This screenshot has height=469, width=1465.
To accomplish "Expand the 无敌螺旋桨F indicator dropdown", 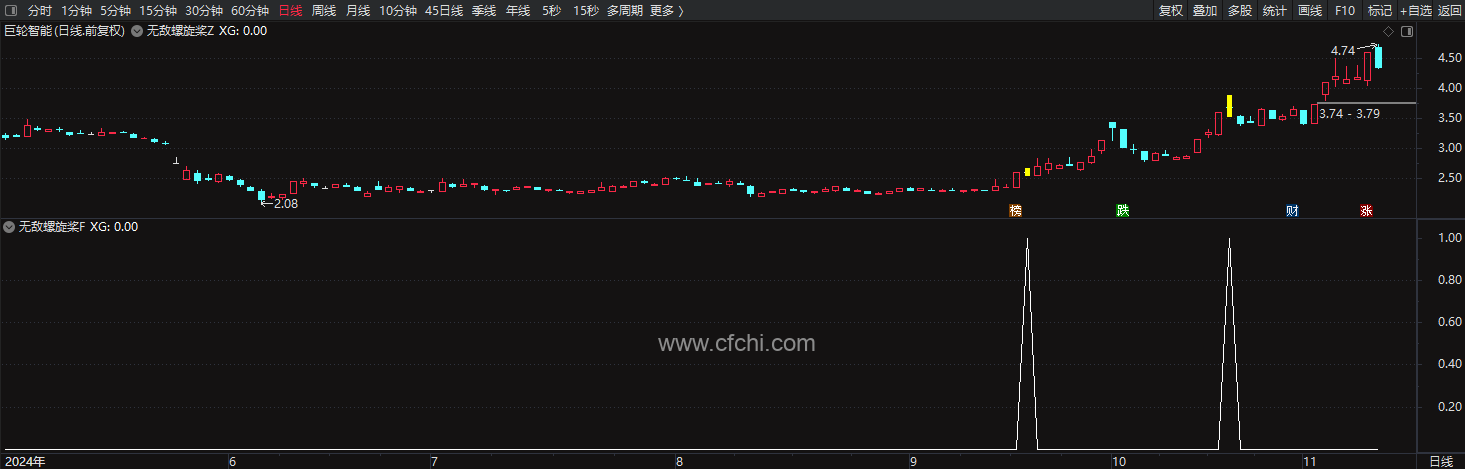I will tap(10, 227).
